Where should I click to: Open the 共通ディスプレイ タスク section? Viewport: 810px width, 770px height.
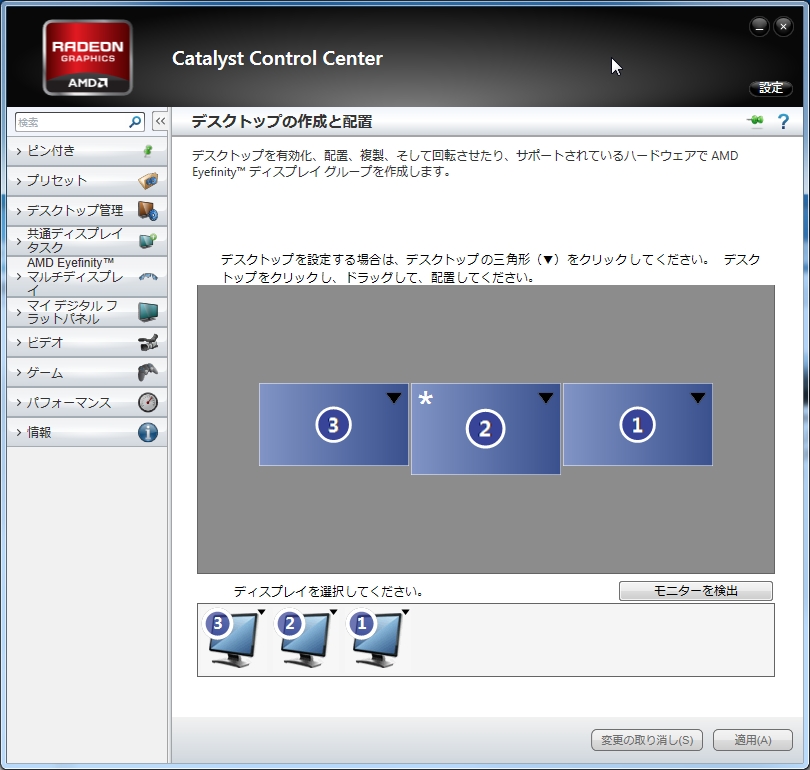coord(87,241)
